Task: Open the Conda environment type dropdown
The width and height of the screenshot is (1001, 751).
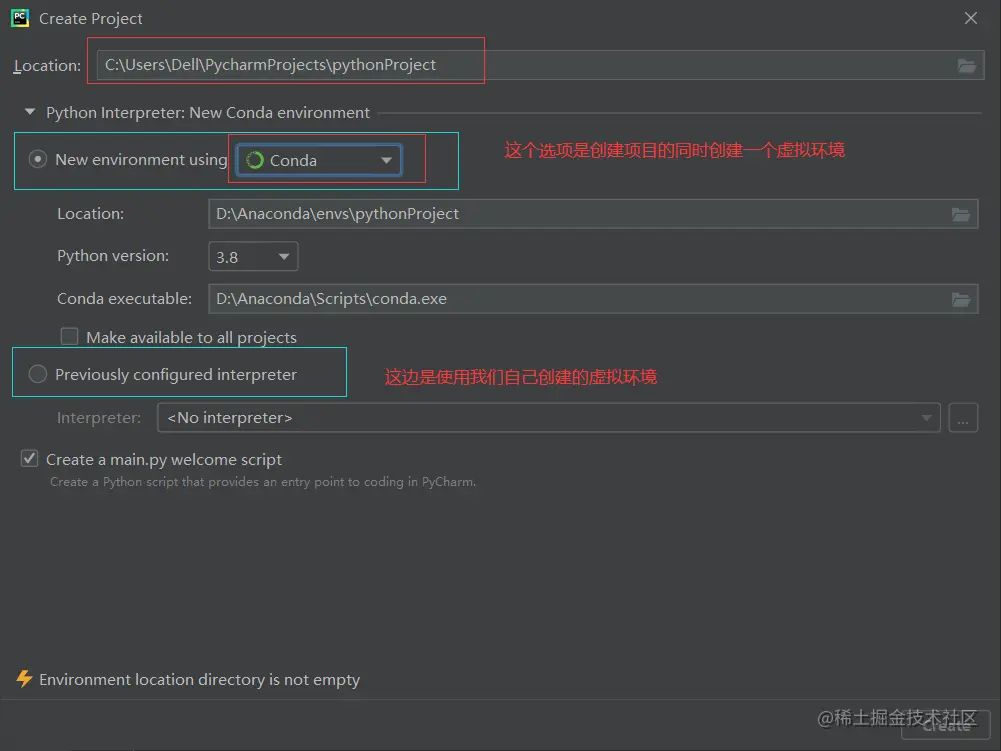Action: (x=319, y=160)
